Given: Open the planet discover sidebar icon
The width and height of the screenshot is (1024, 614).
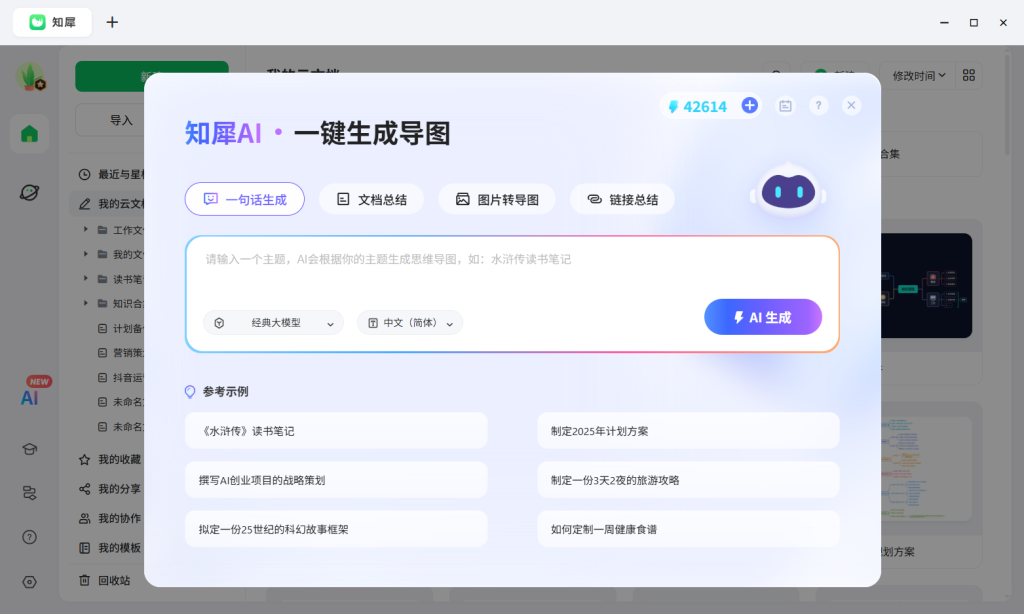Looking at the screenshot, I should tap(29, 192).
